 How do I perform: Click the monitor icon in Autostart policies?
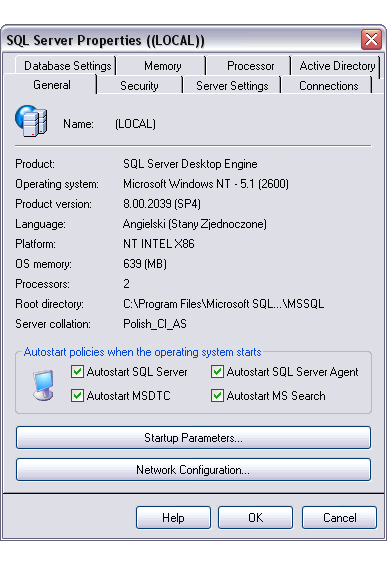coord(44,385)
